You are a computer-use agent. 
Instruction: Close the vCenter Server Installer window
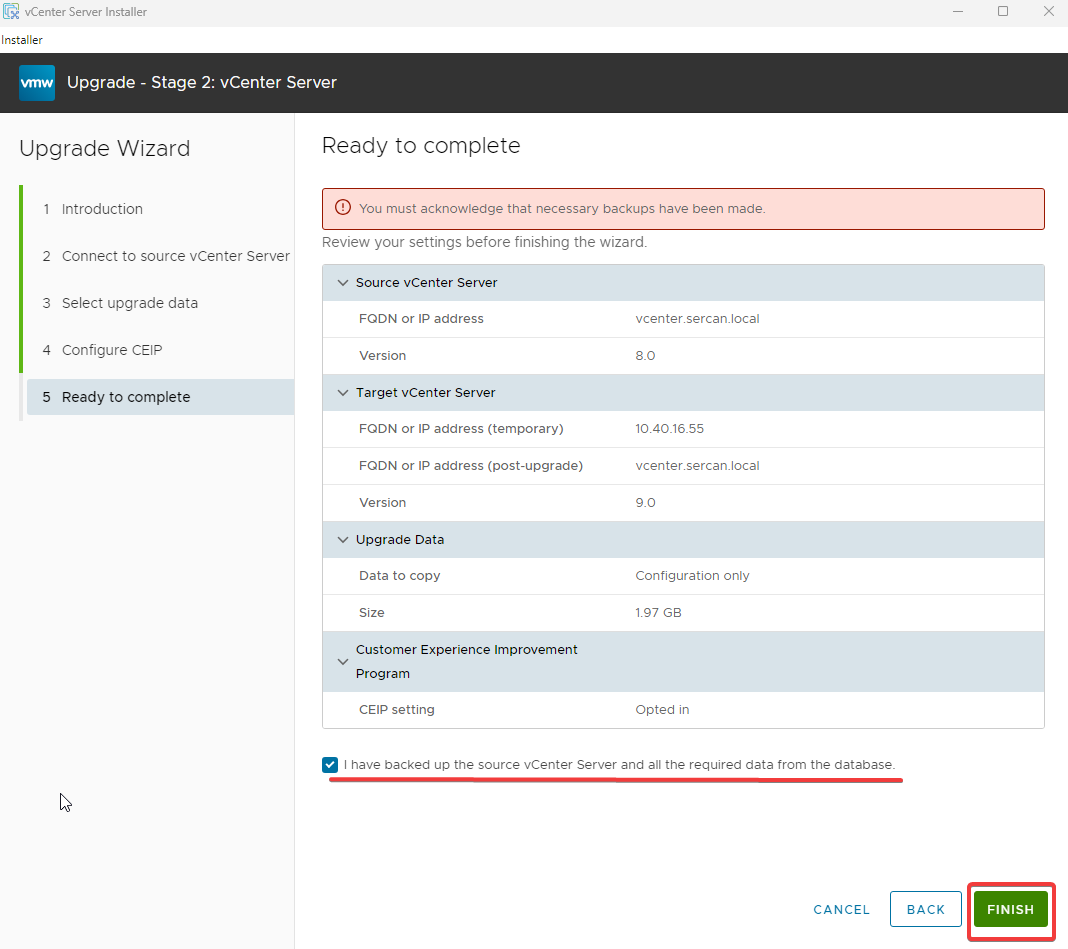pyautogui.click(x=1048, y=12)
